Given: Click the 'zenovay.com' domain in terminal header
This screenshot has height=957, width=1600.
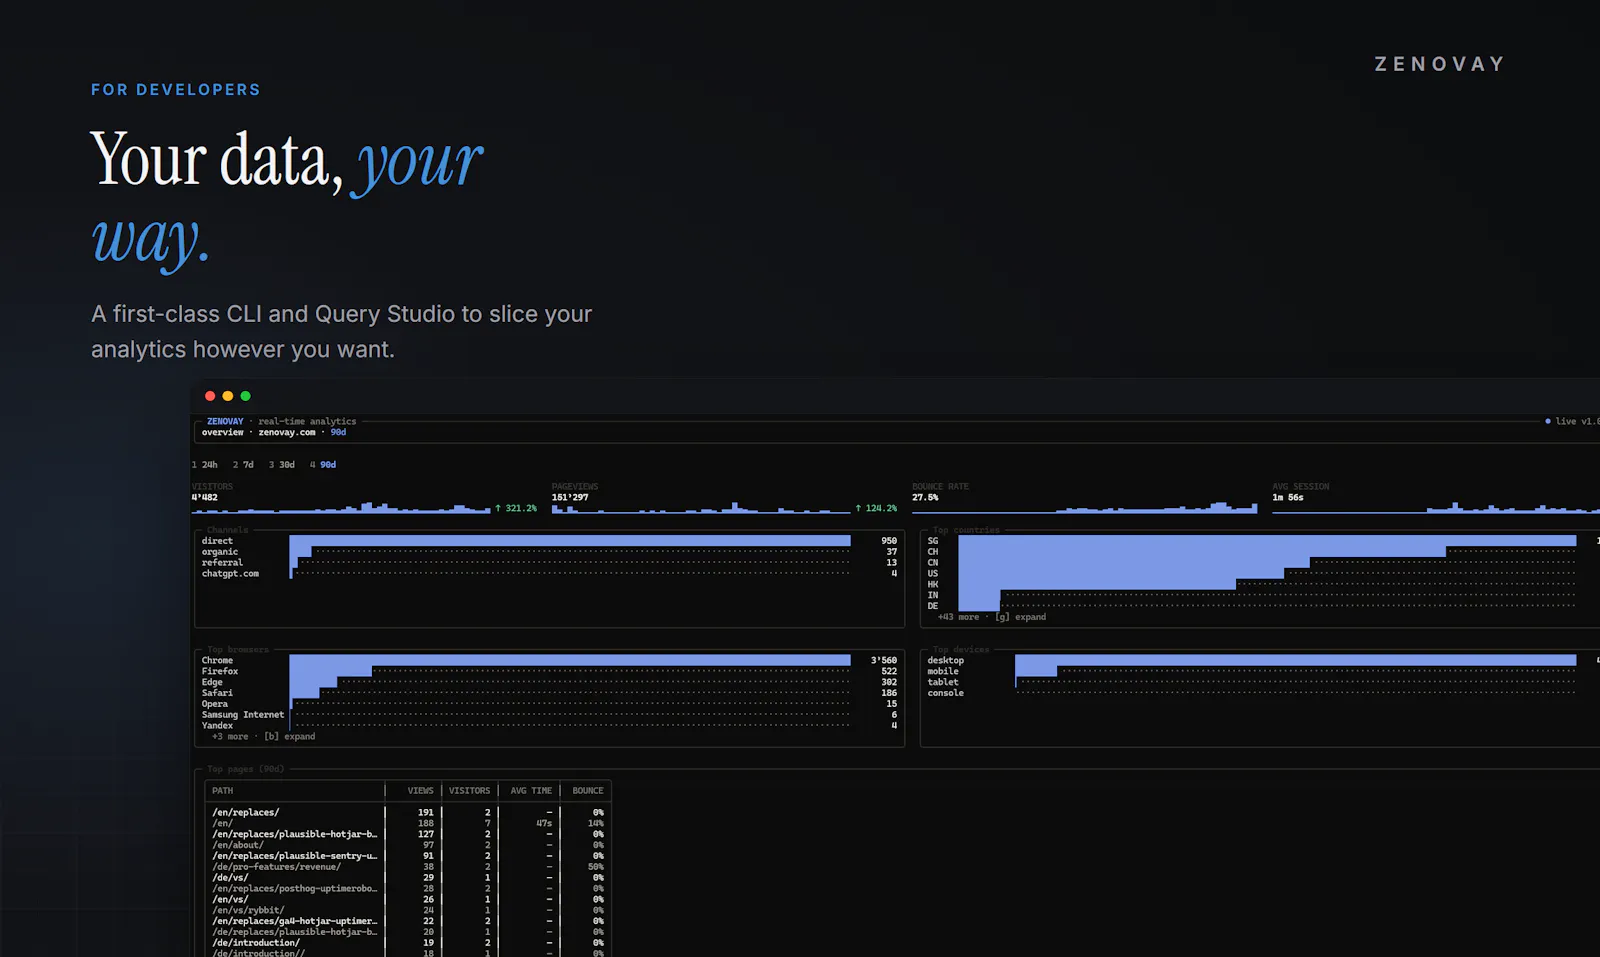Looking at the screenshot, I should click(287, 433).
